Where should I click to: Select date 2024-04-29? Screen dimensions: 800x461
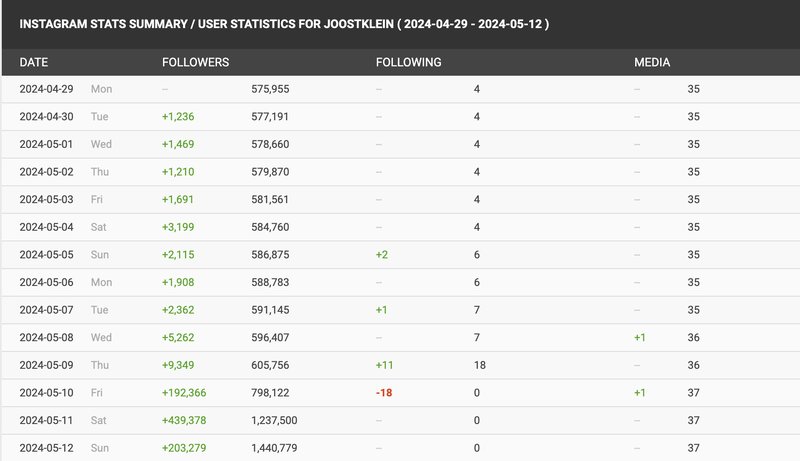pos(46,89)
